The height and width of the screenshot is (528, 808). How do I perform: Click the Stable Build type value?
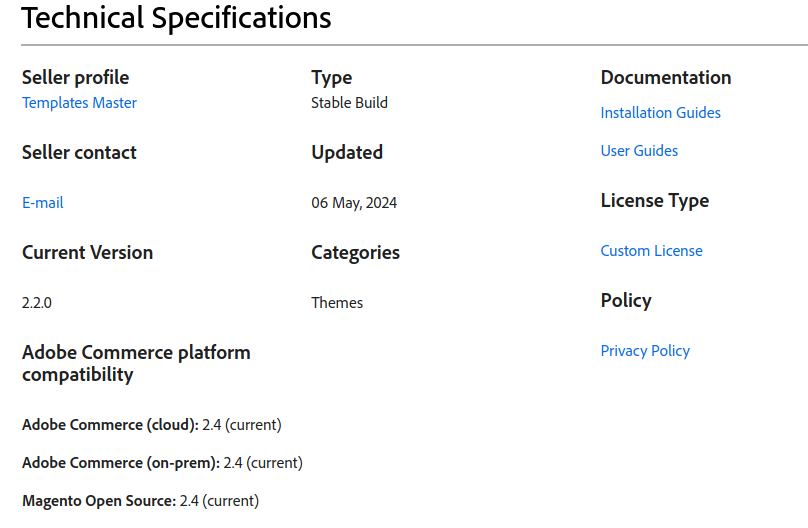(x=349, y=103)
